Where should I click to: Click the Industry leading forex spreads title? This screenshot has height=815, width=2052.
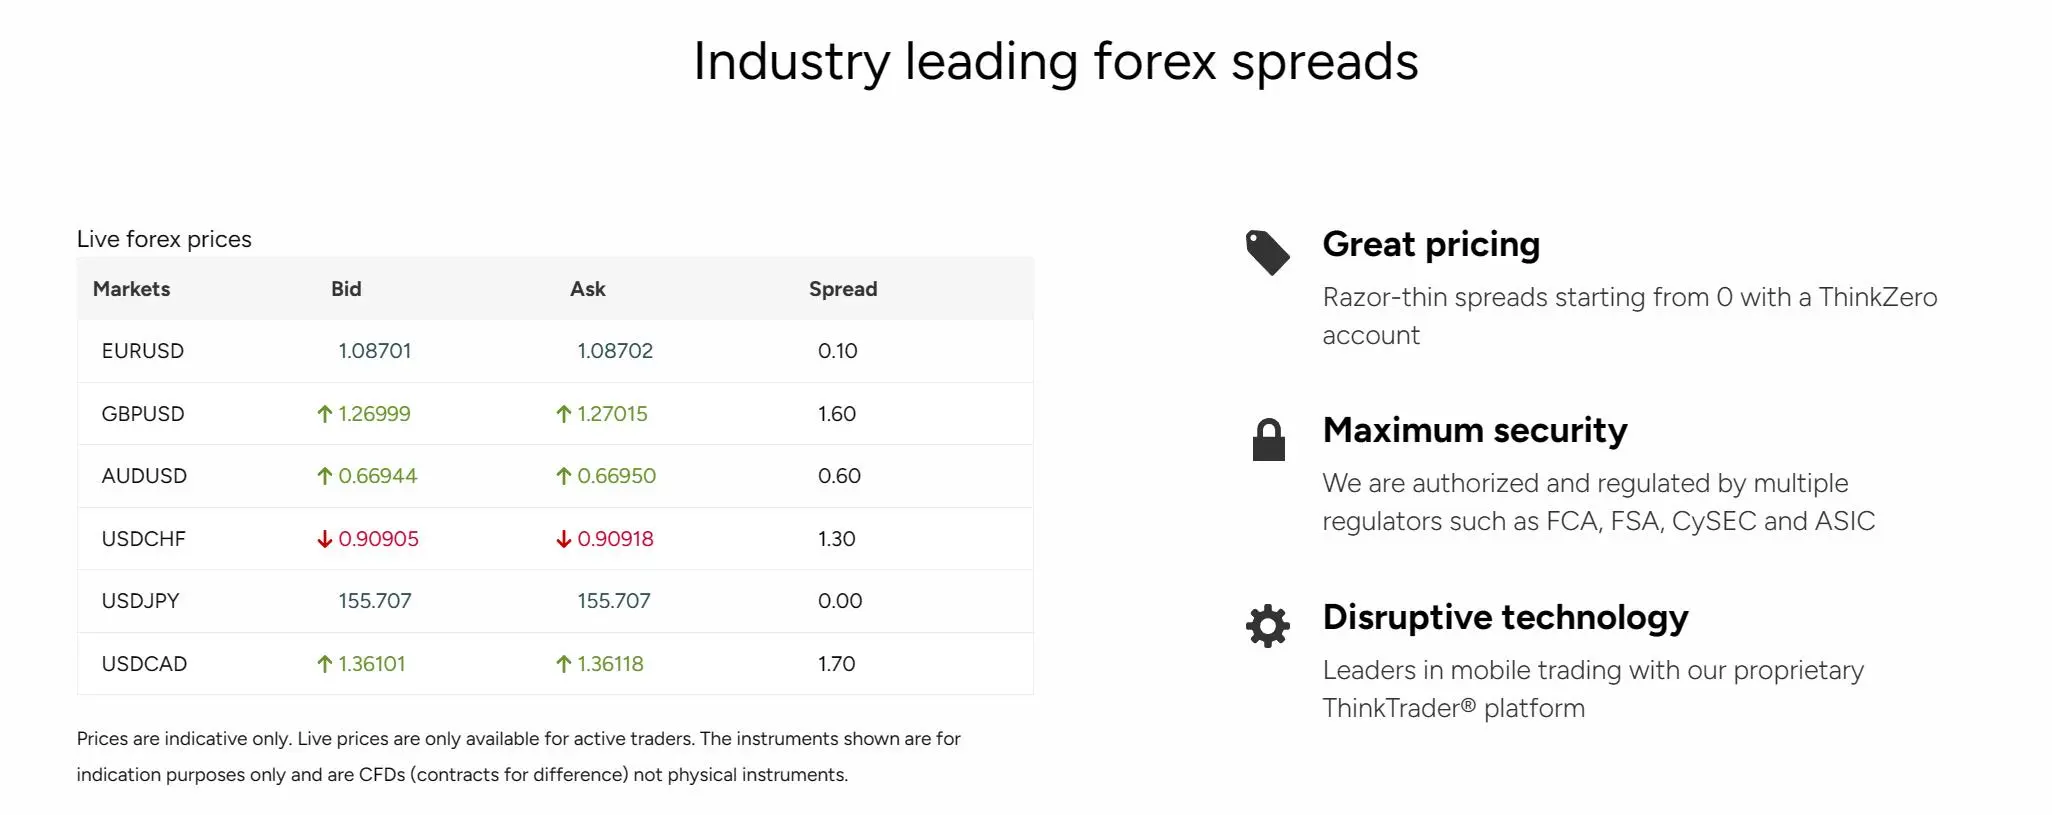pos(1056,61)
